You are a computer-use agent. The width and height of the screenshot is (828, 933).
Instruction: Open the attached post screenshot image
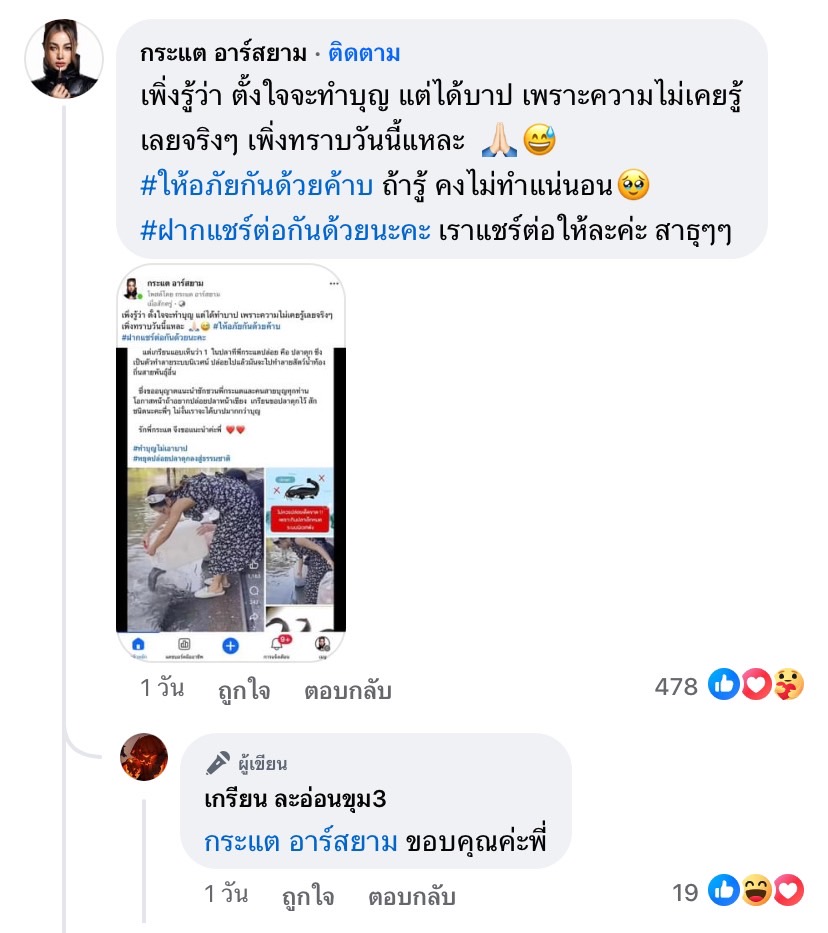pos(231,463)
